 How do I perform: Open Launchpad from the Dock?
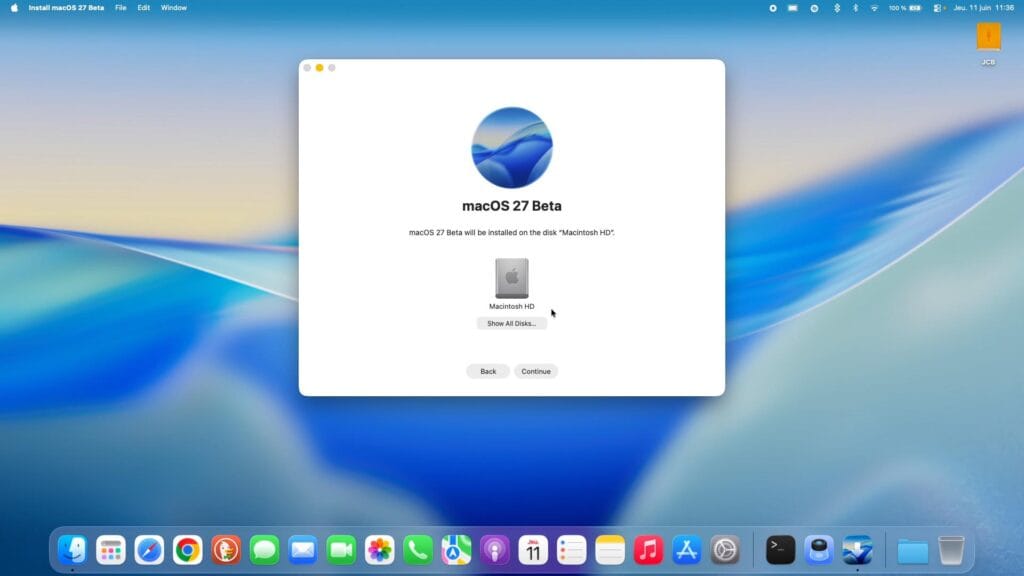pos(110,550)
